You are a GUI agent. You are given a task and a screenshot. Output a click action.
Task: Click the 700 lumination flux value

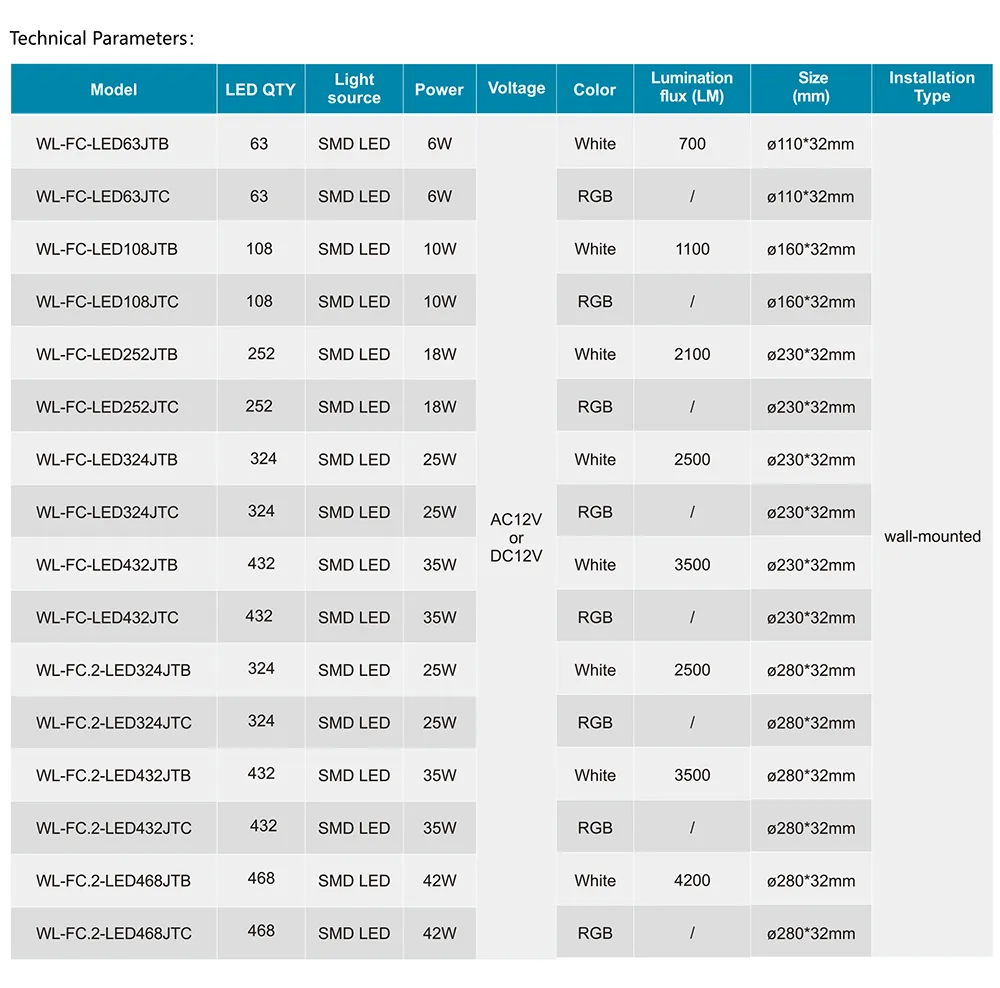coord(692,144)
